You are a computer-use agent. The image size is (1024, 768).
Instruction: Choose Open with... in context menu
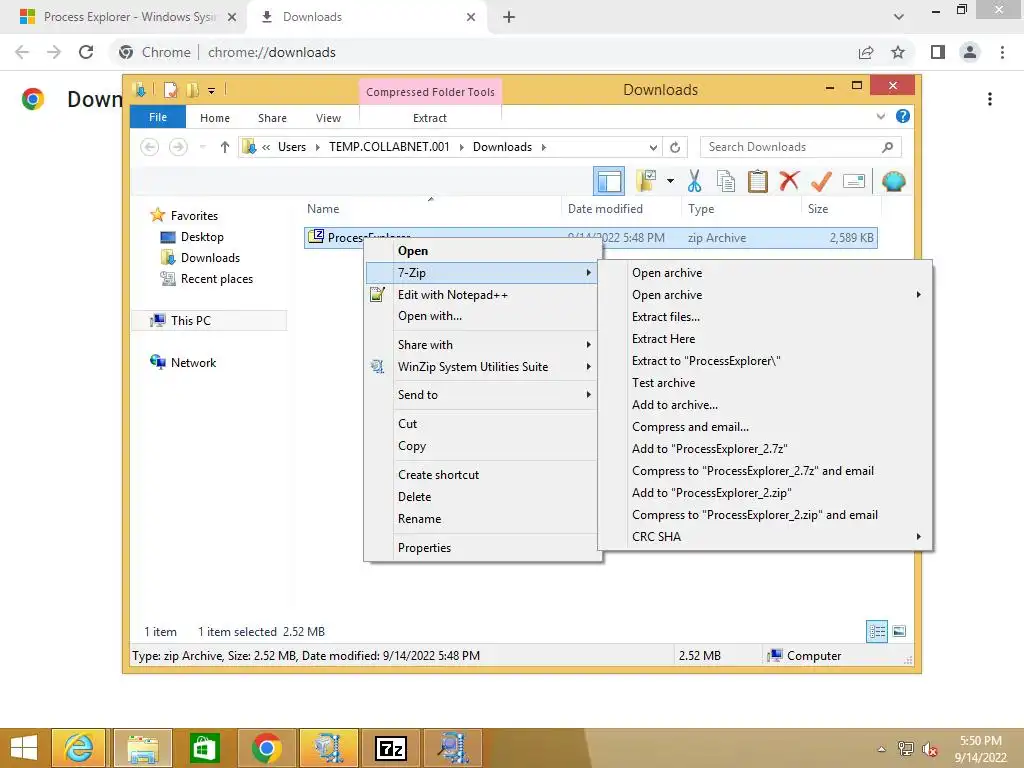pyautogui.click(x=430, y=315)
